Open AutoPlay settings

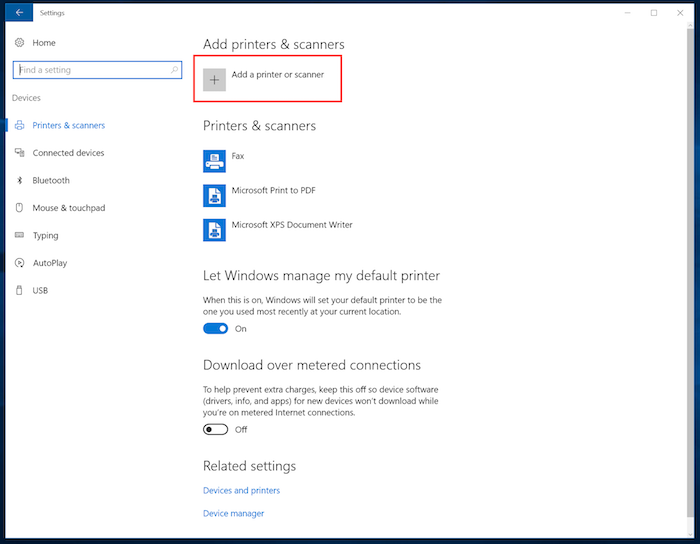tap(50, 263)
